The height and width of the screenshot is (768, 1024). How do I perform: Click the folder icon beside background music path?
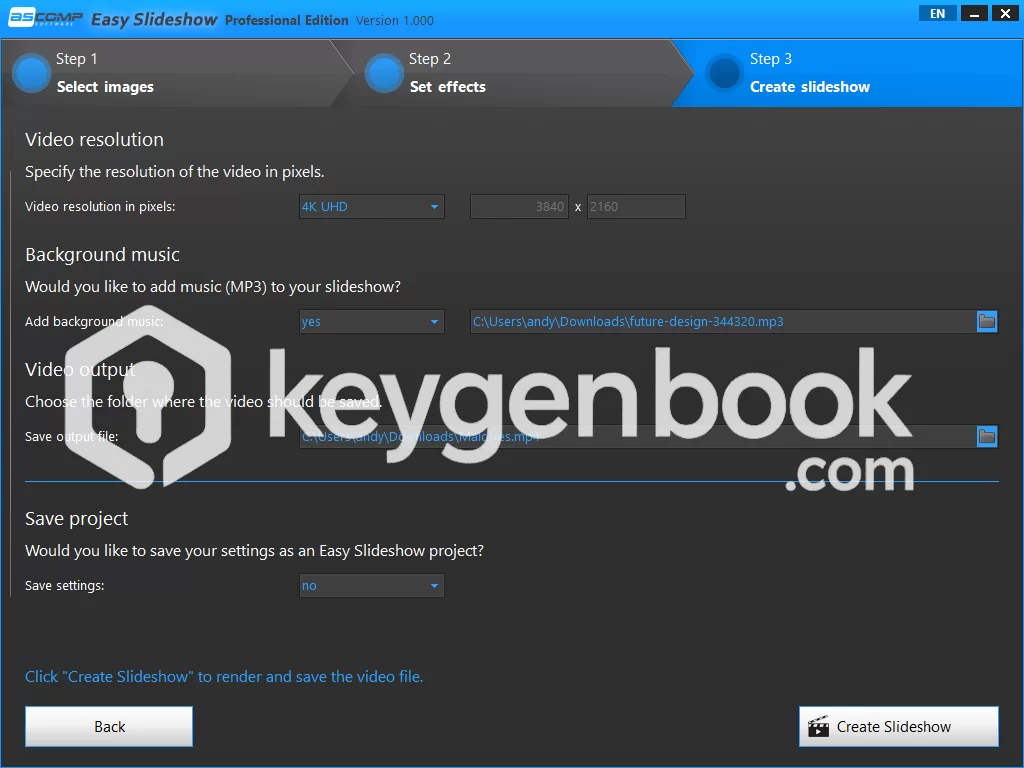click(x=987, y=321)
